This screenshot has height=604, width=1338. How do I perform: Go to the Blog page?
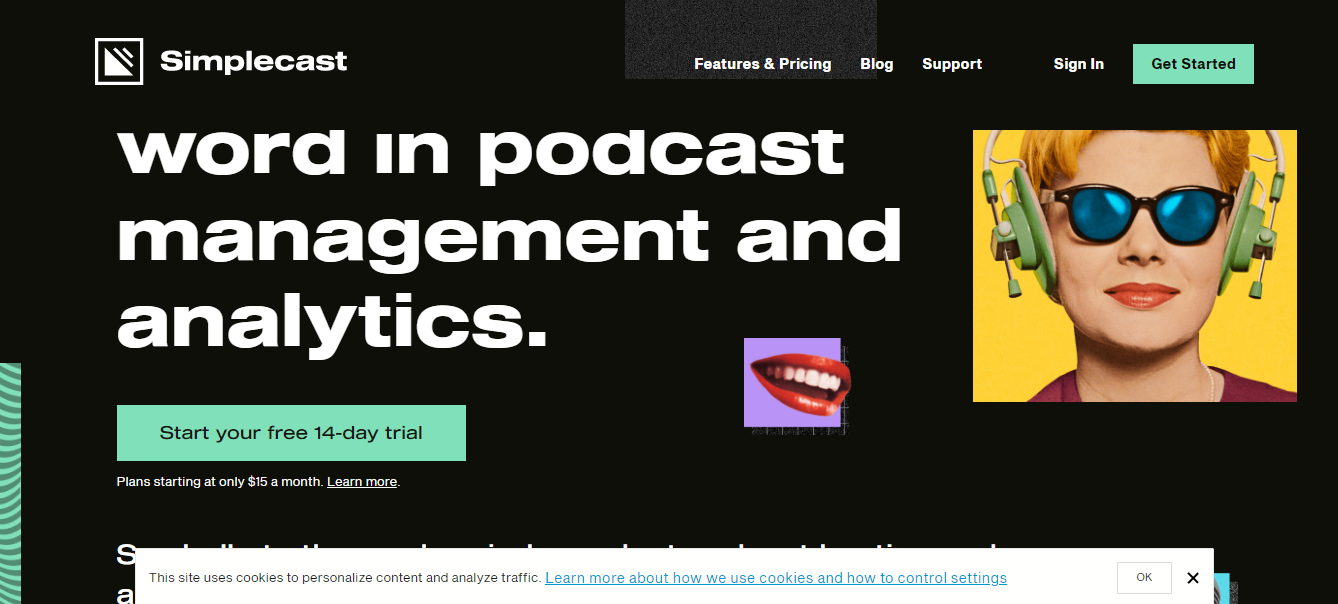876,64
